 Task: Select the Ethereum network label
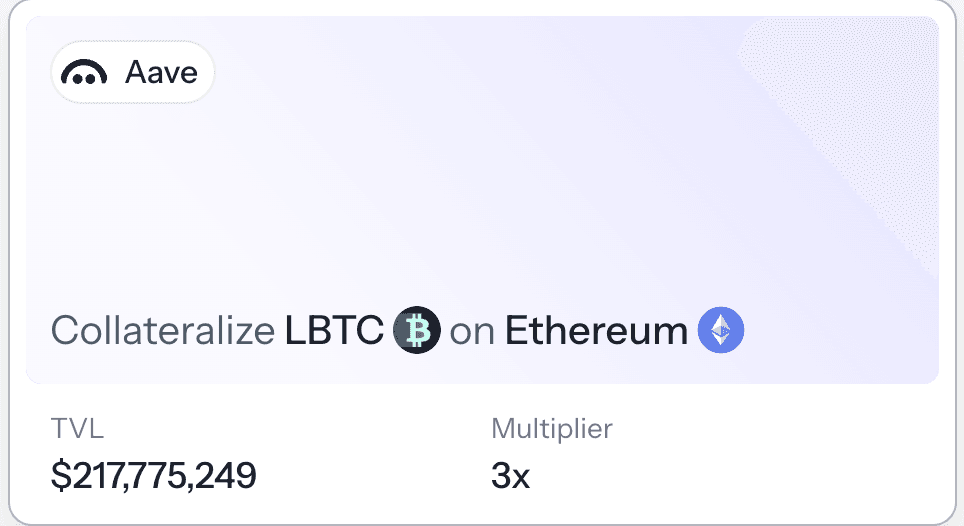[x=596, y=331]
